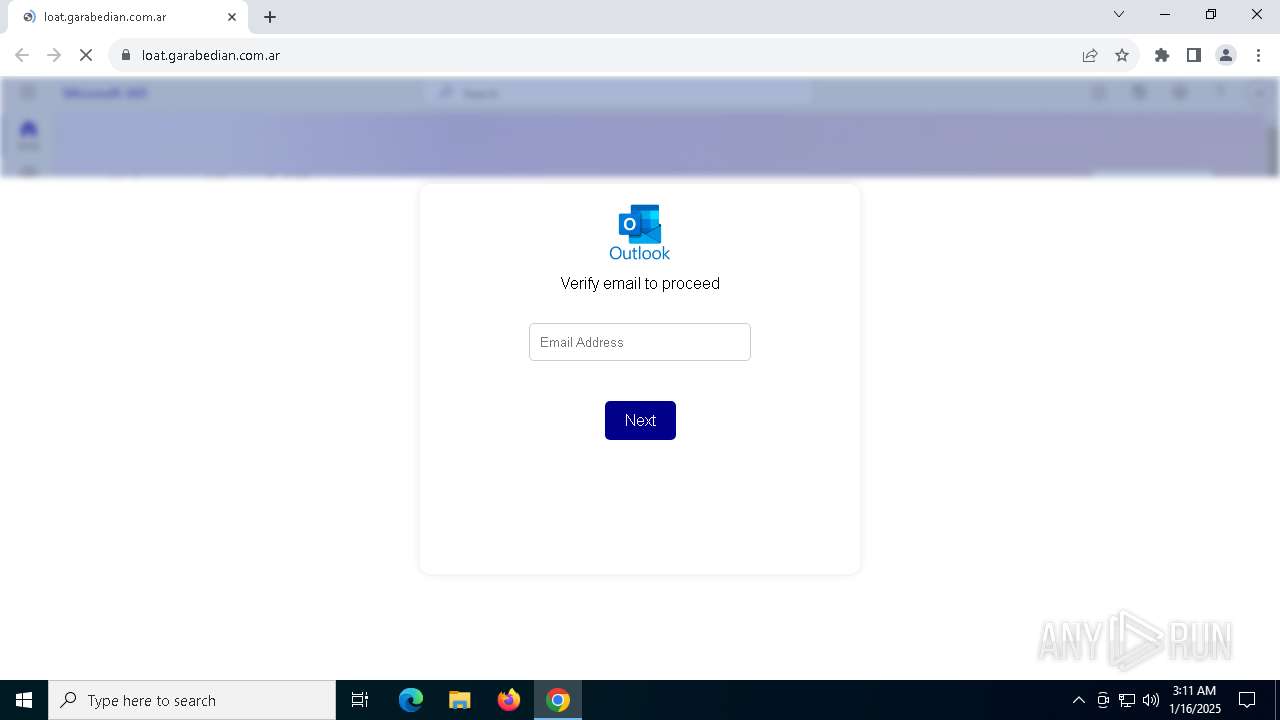Switch to Chrome taskbar icon

558,700
